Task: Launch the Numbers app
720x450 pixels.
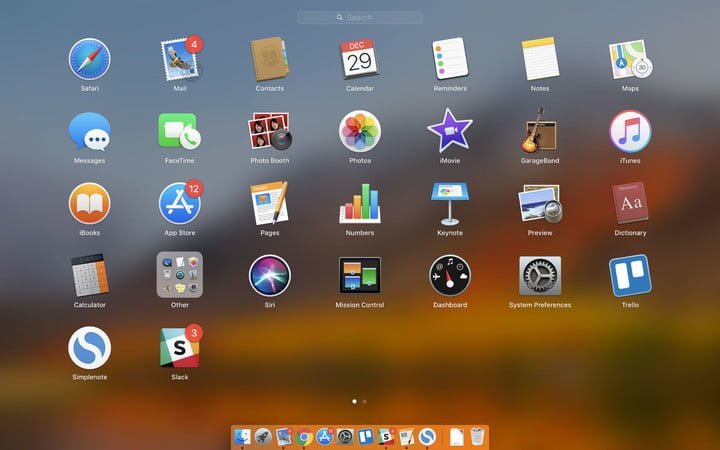Action: pos(360,203)
